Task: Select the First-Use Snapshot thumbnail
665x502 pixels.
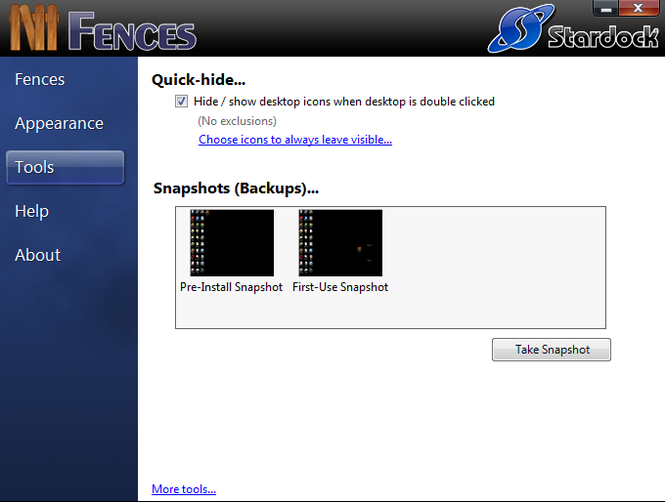Action: coord(341,243)
